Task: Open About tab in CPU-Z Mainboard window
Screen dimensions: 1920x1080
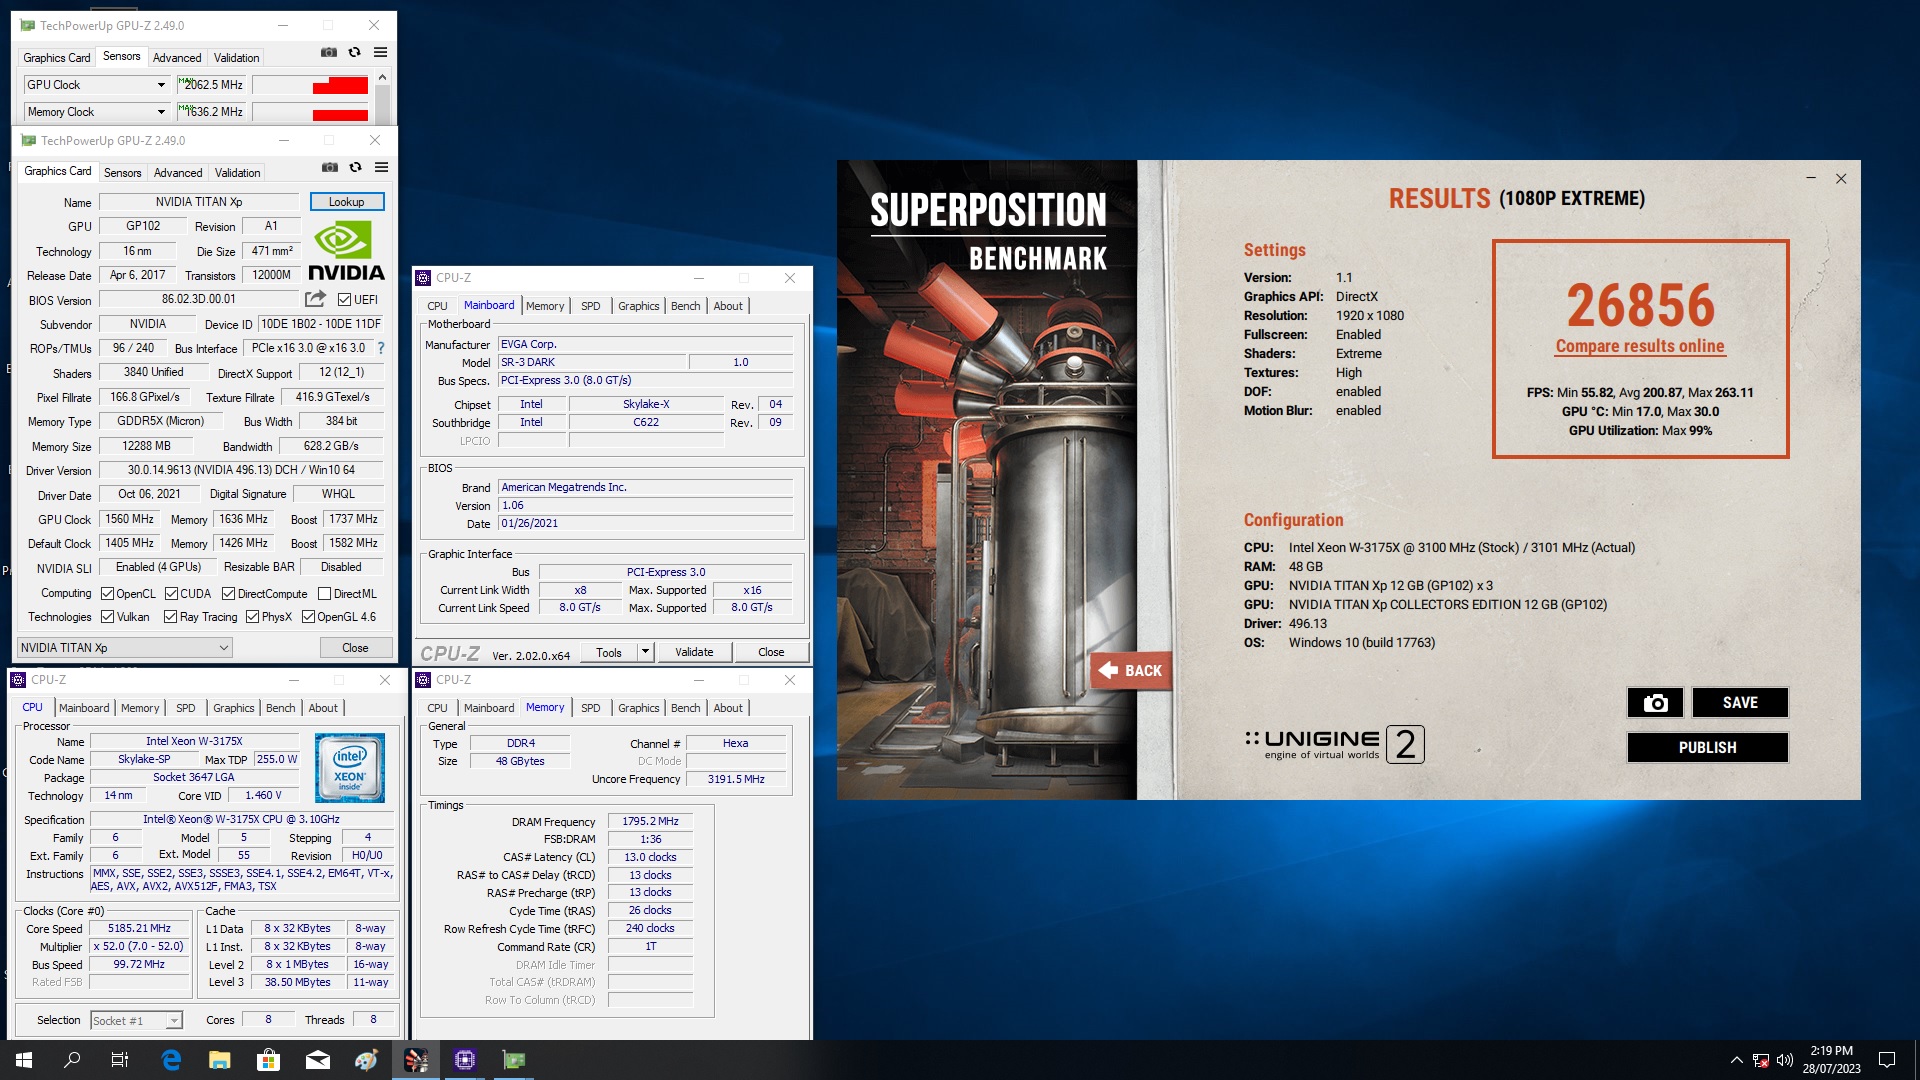Action: click(x=728, y=306)
